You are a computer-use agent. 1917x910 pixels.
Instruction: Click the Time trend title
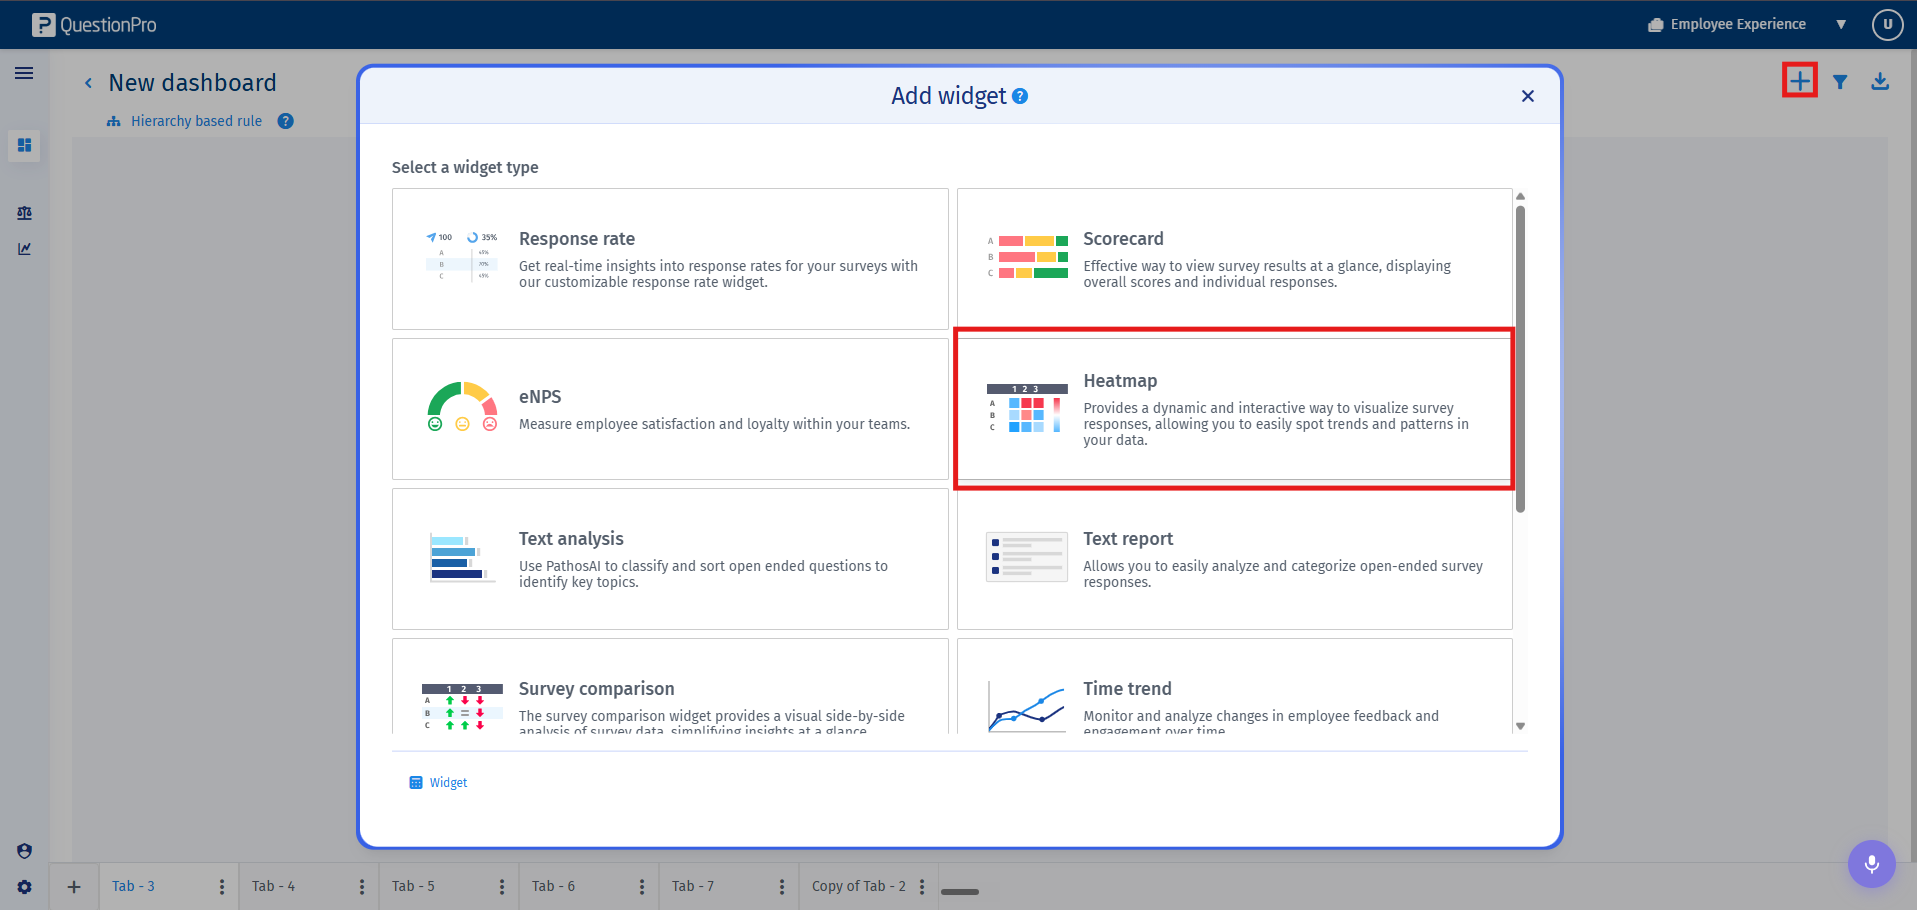click(x=1127, y=689)
